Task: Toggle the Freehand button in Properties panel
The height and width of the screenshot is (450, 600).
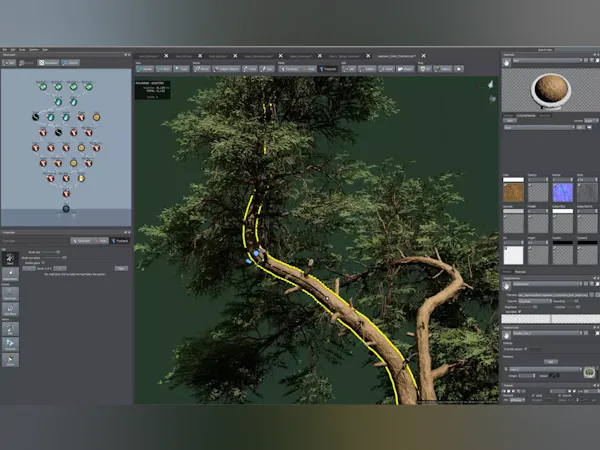Action: [x=119, y=241]
